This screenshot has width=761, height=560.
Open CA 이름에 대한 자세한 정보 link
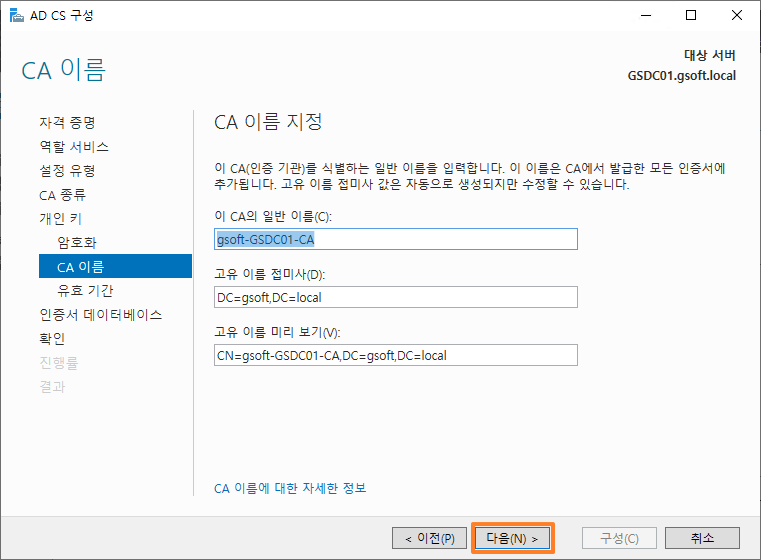pyautogui.click(x=290, y=488)
